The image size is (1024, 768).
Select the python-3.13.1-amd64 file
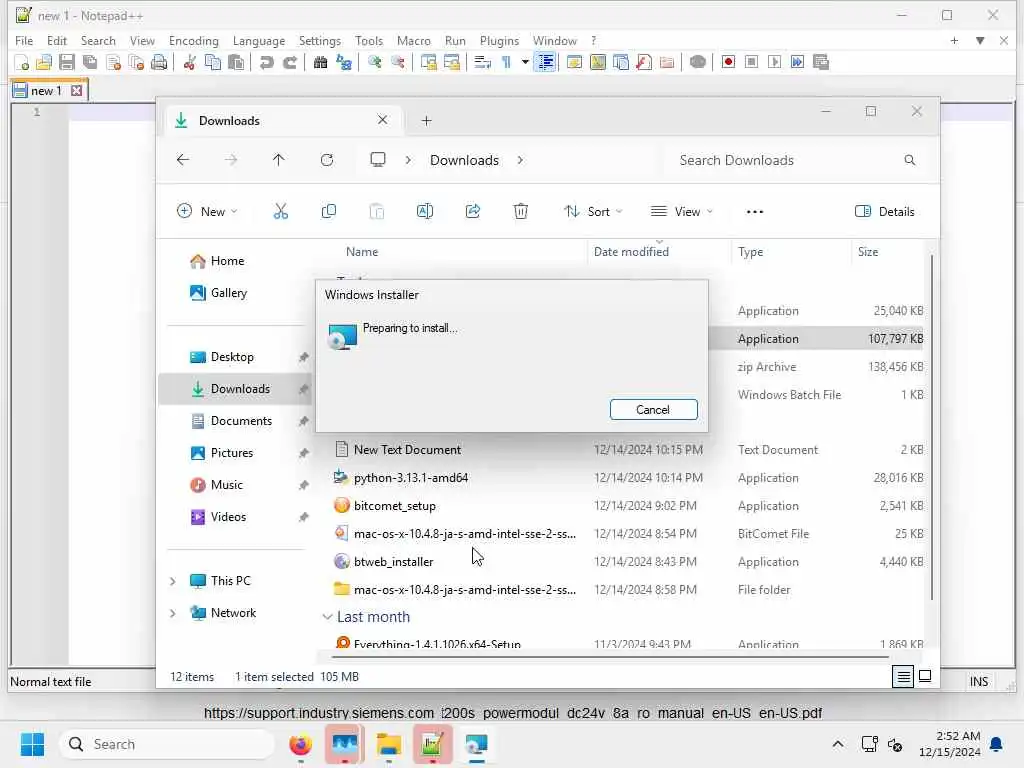coord(410,477)
